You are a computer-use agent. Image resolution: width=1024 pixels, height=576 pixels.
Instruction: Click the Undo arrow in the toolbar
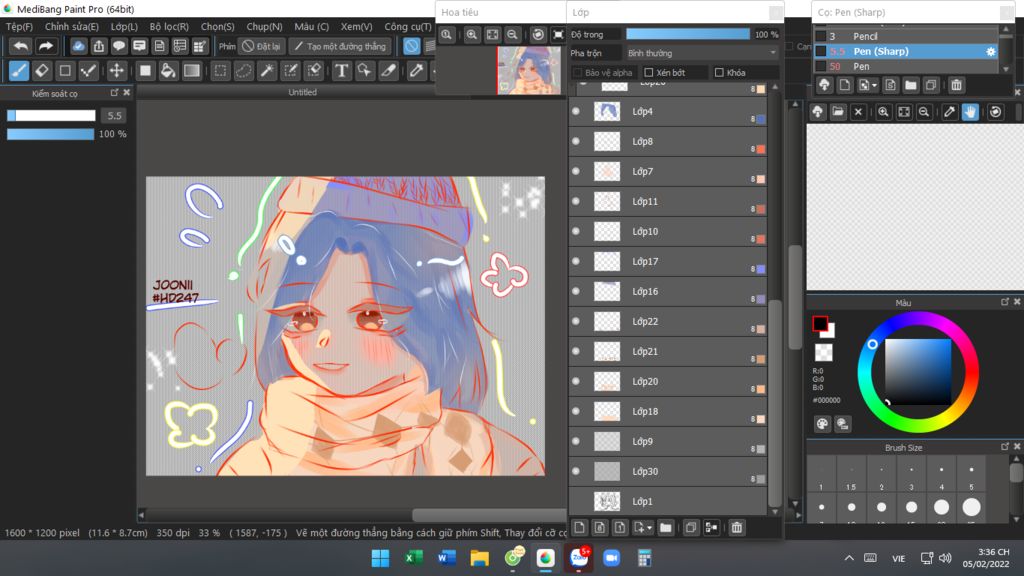tap(21, 46)
